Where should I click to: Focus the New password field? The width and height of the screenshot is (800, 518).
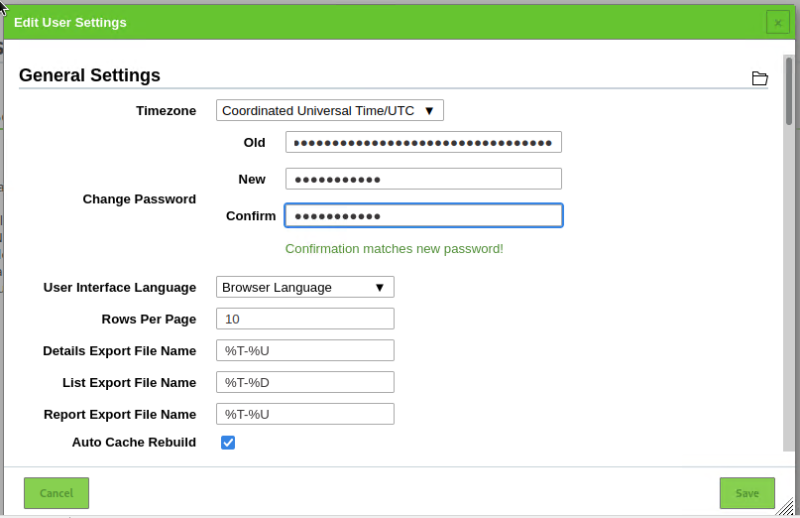[423, 179]
